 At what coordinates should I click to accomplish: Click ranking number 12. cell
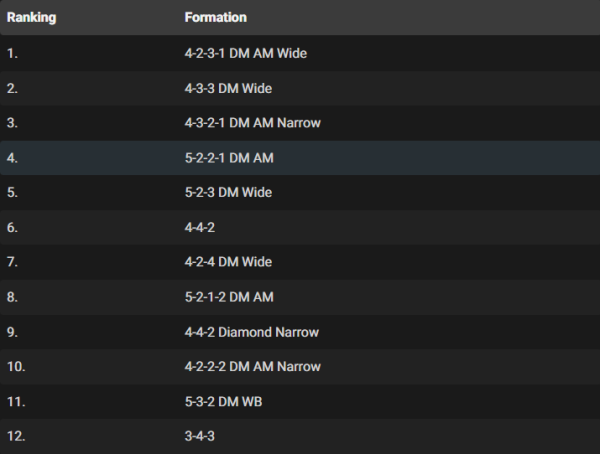pyautogui.click(x=15, y=436)
